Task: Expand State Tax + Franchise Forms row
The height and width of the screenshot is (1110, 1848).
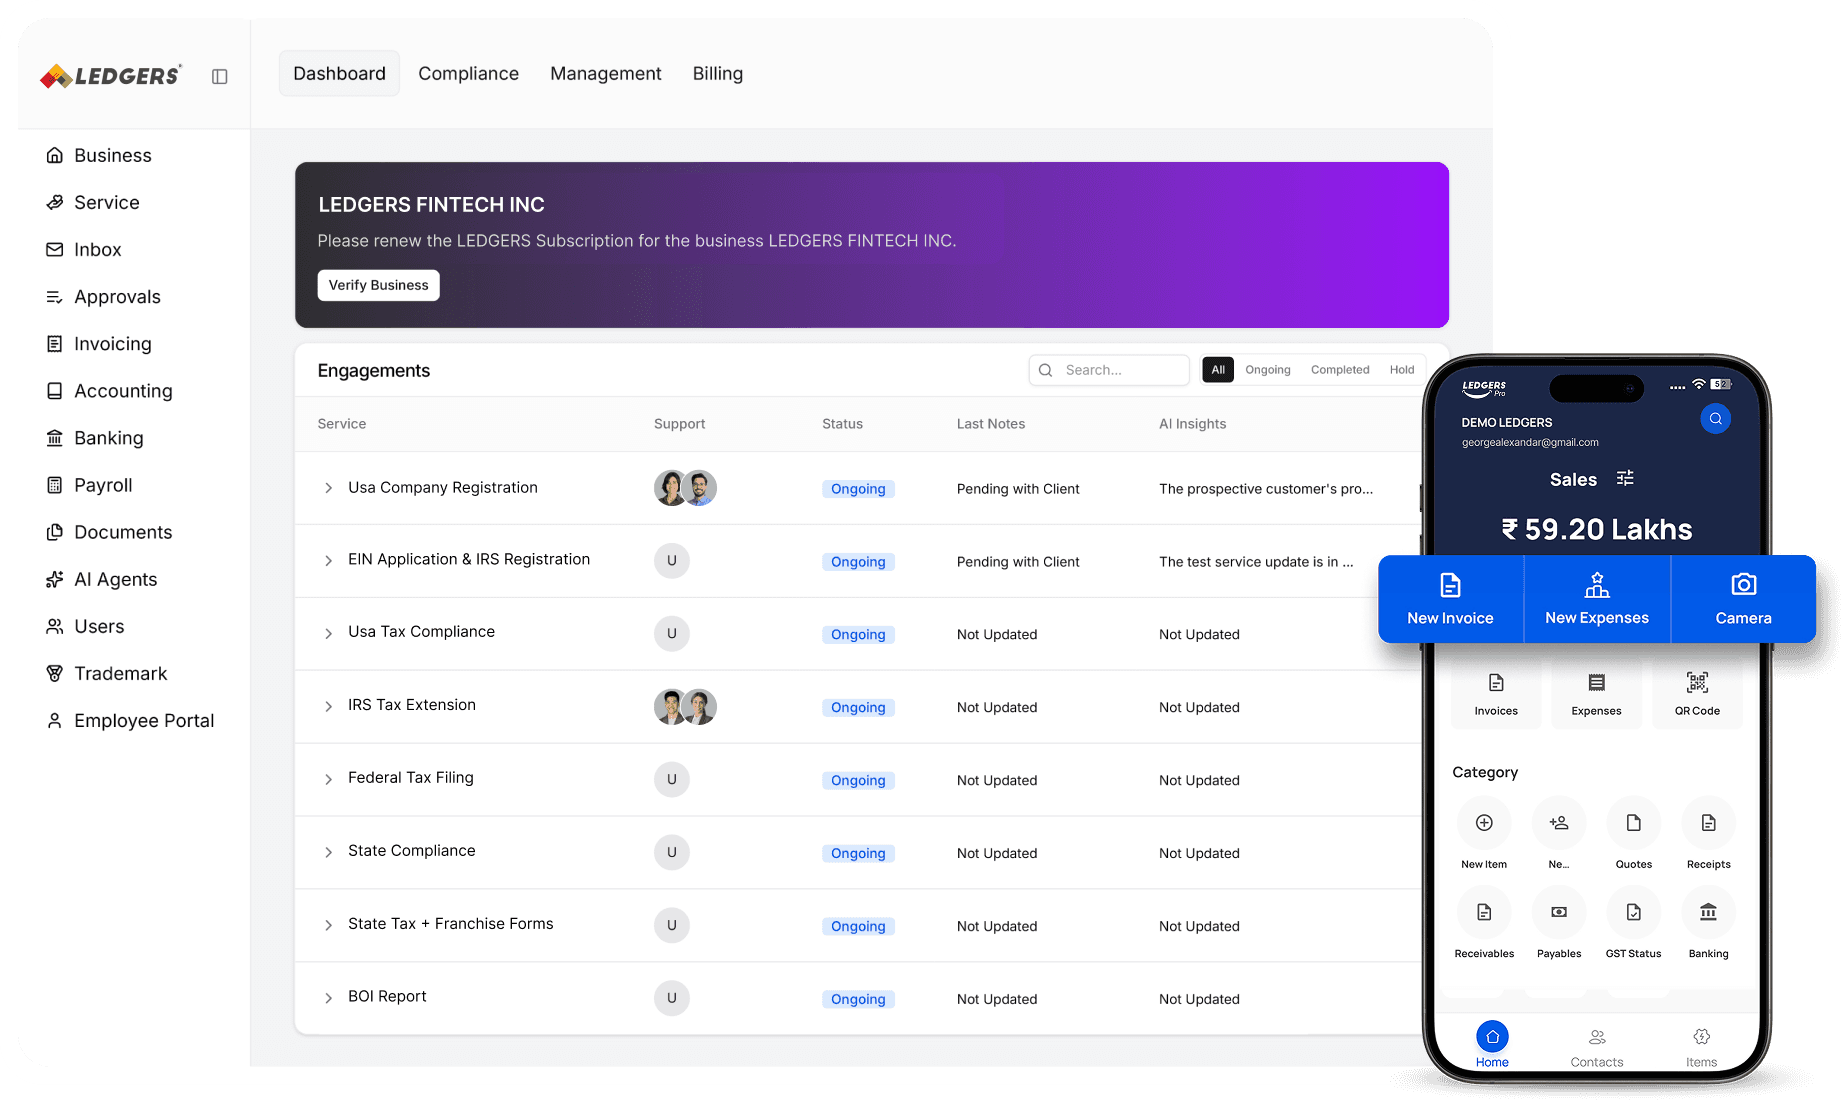Action: 328,926
